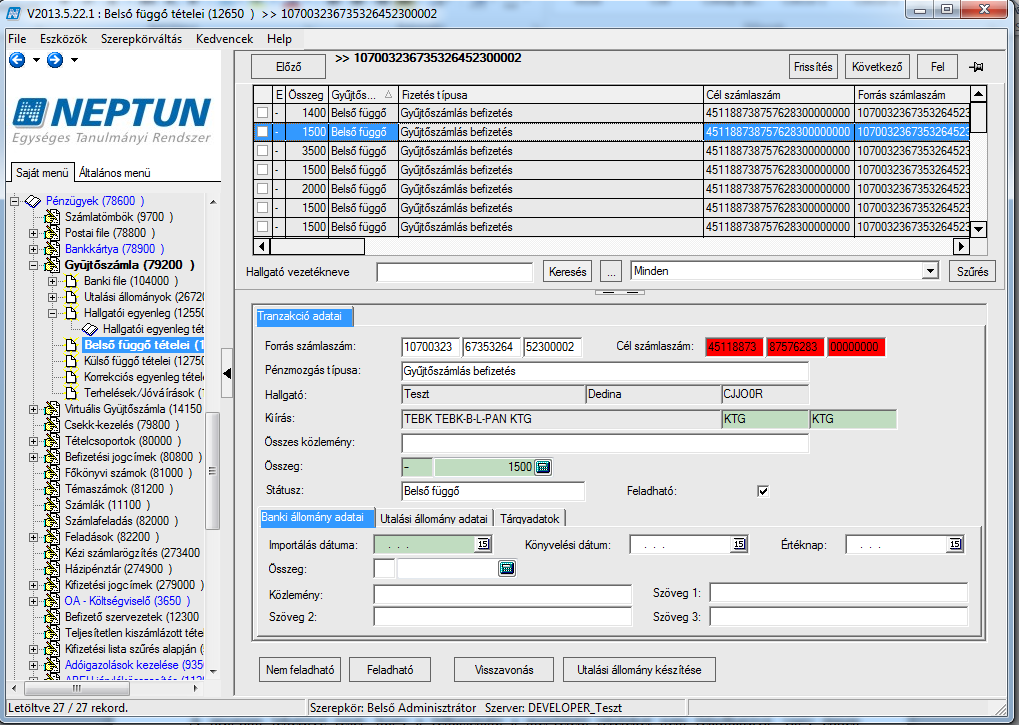Click the Külső függő tételei page icon
1019x725 pixels.
[71, 361]
